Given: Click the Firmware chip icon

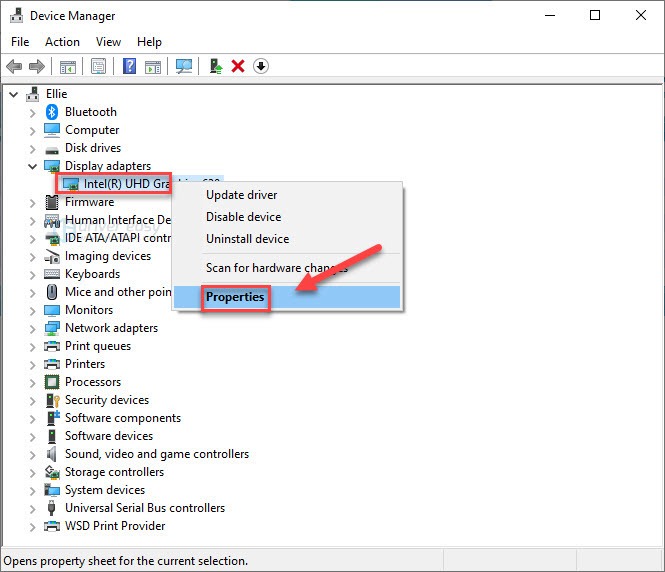Looking at the screenshot, I should tap(52, 202).
